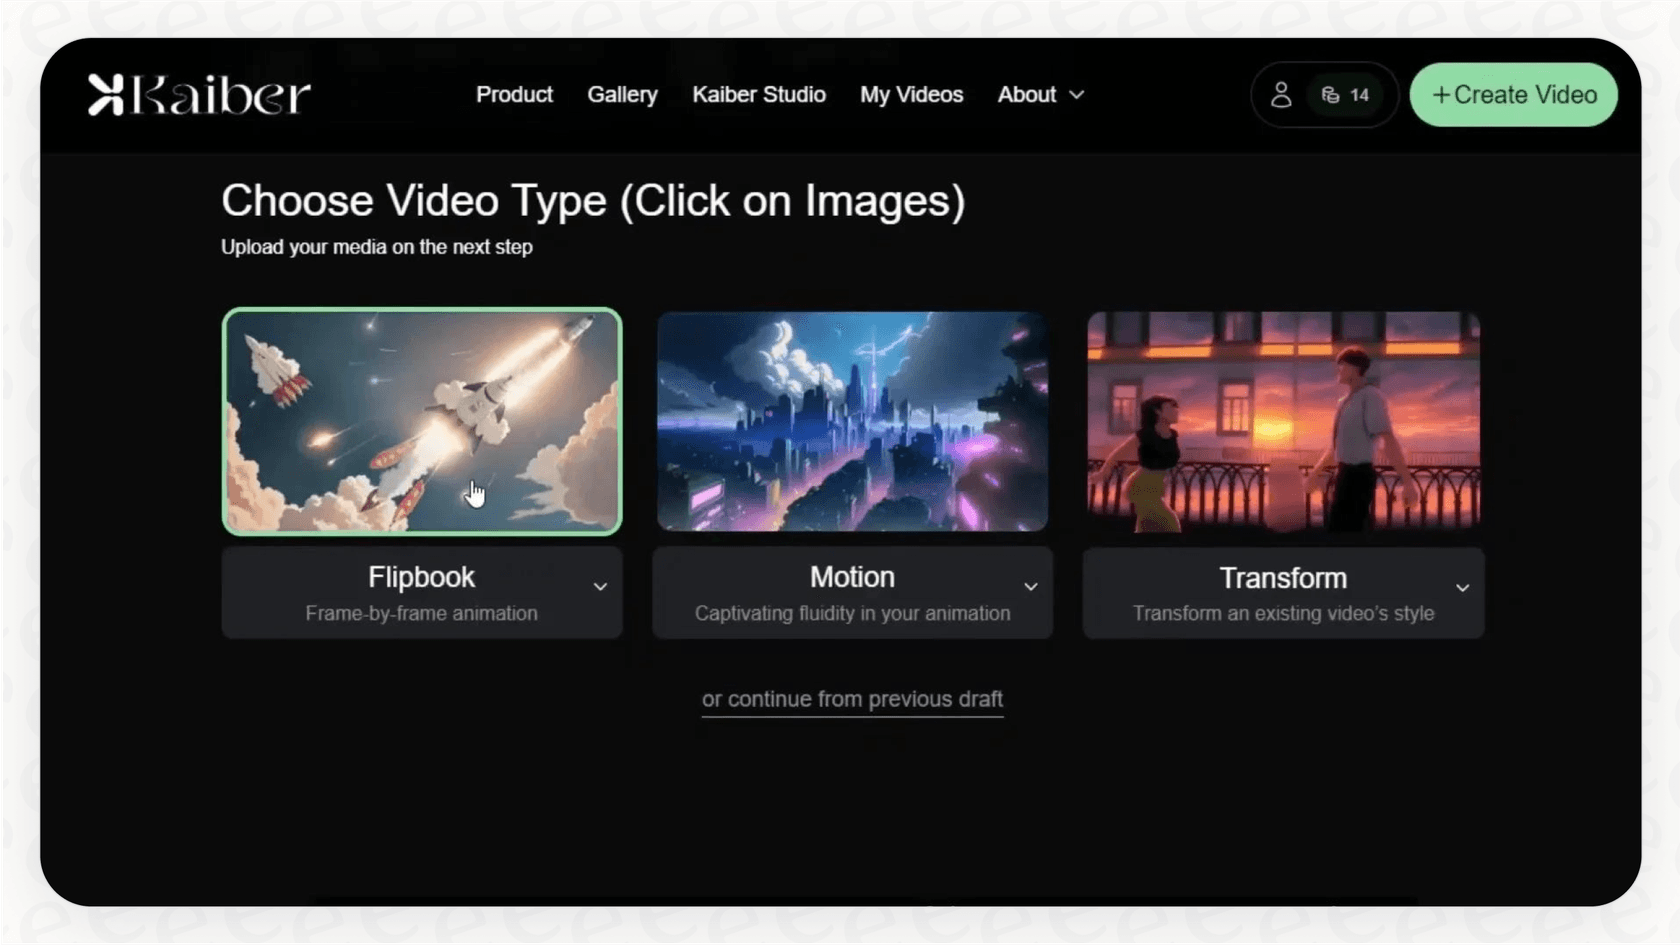Click continue from previous draft link
Screen dimensions: 1680x945
click(852, 699)
